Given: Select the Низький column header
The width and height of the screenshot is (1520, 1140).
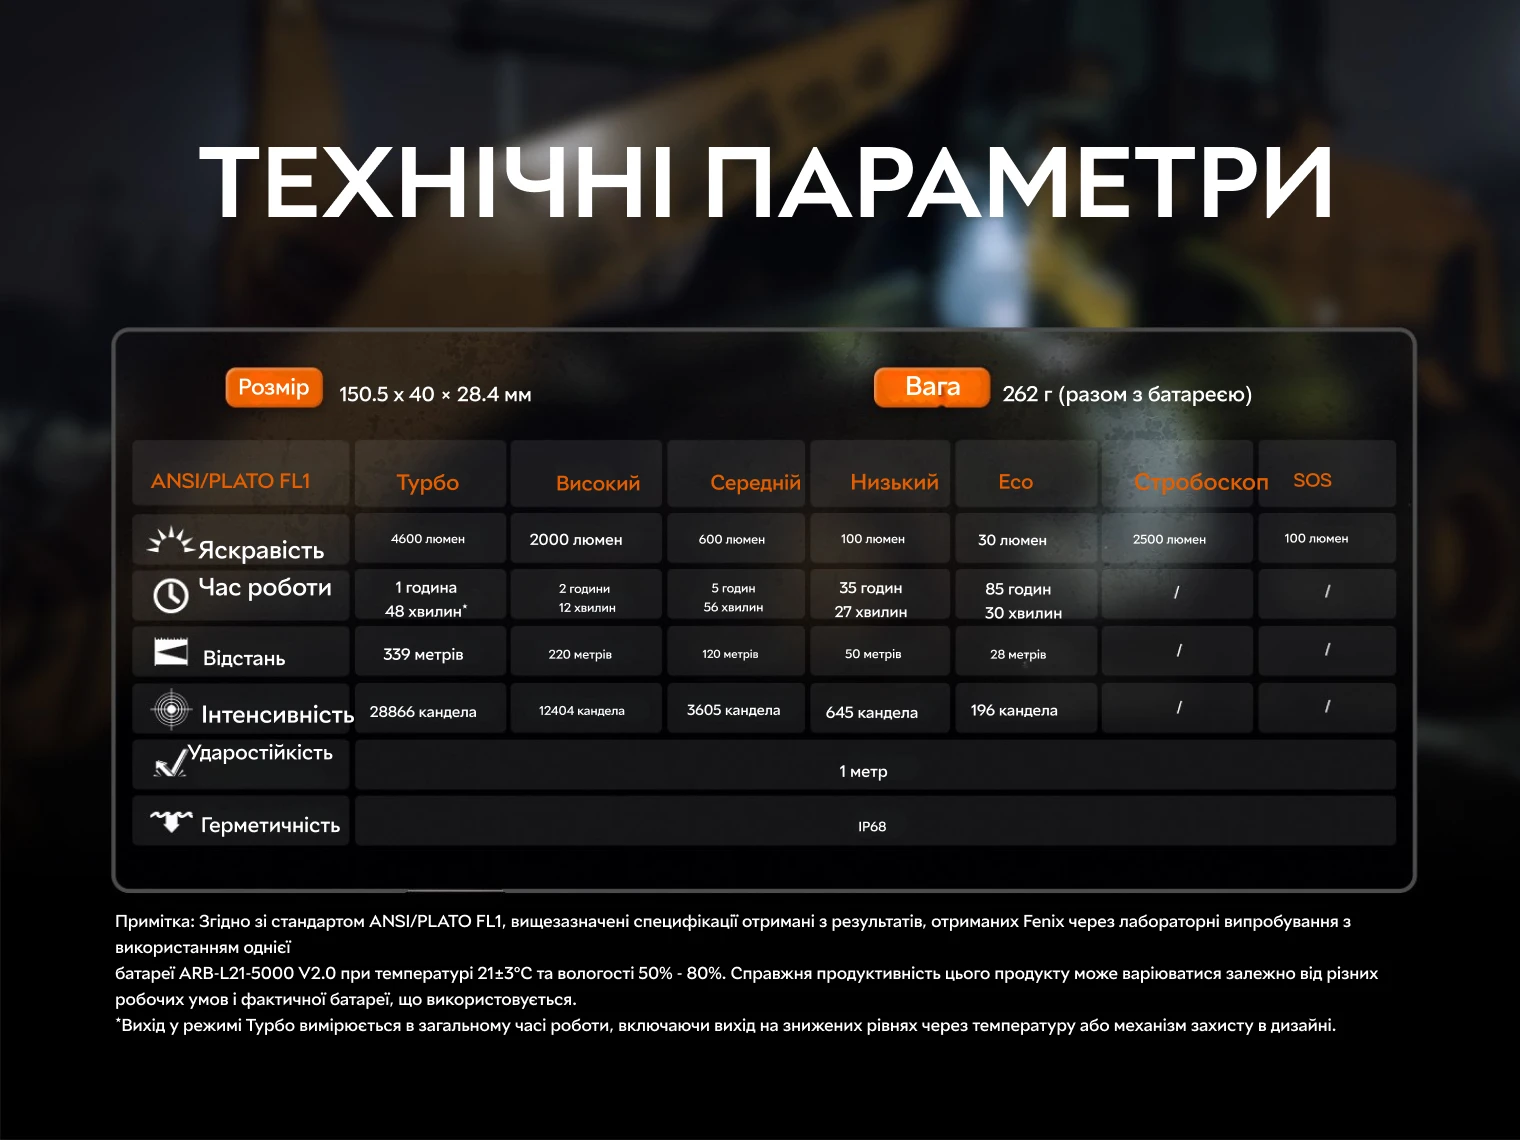Looking at the screenshot, I should click(x=880, y=474).
